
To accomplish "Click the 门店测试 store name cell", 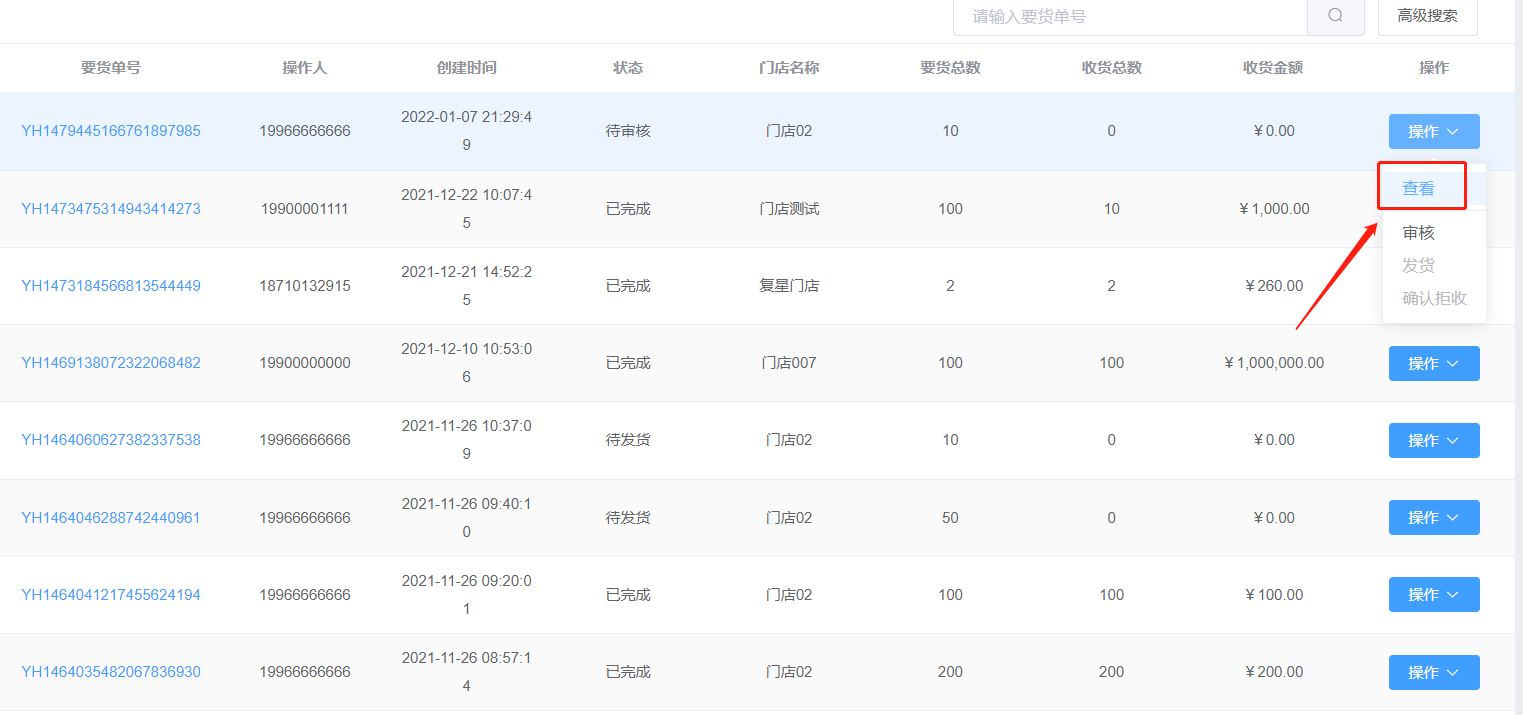I will pos(789,209).
